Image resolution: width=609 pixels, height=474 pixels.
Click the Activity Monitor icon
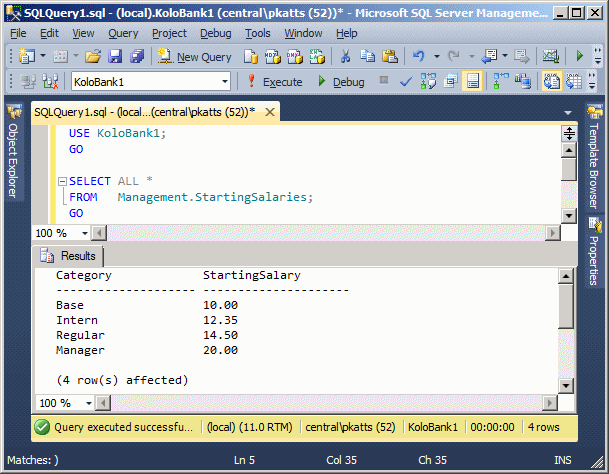[551, 56]
